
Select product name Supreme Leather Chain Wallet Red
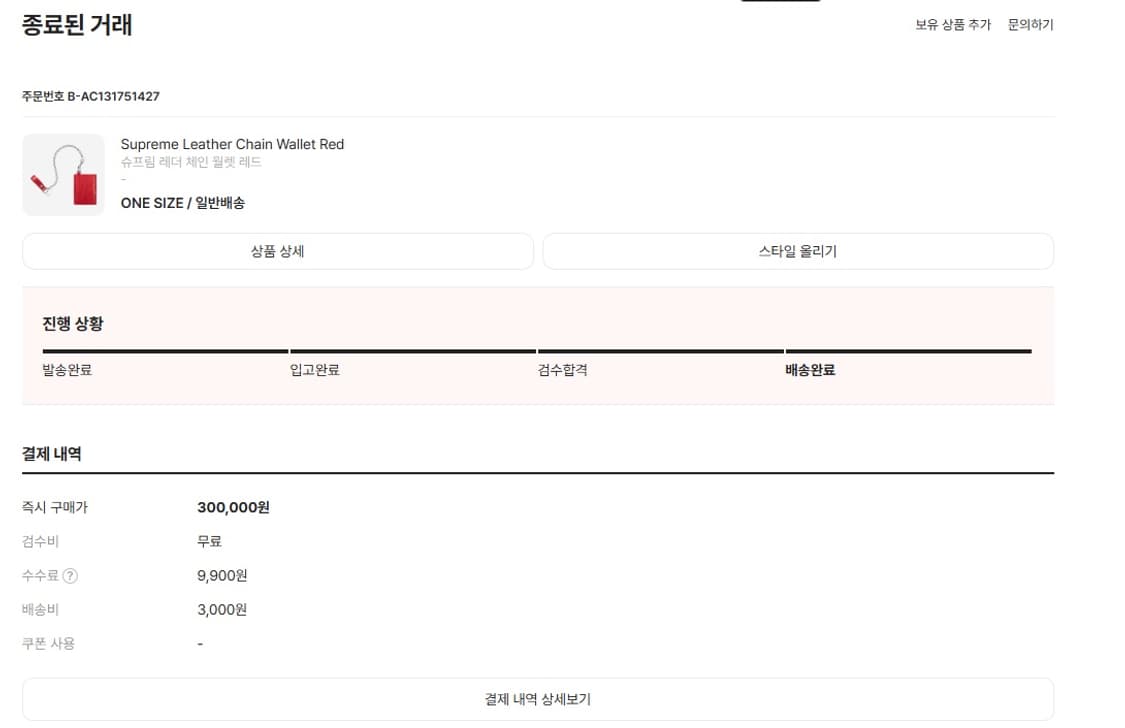click(232, 144)
